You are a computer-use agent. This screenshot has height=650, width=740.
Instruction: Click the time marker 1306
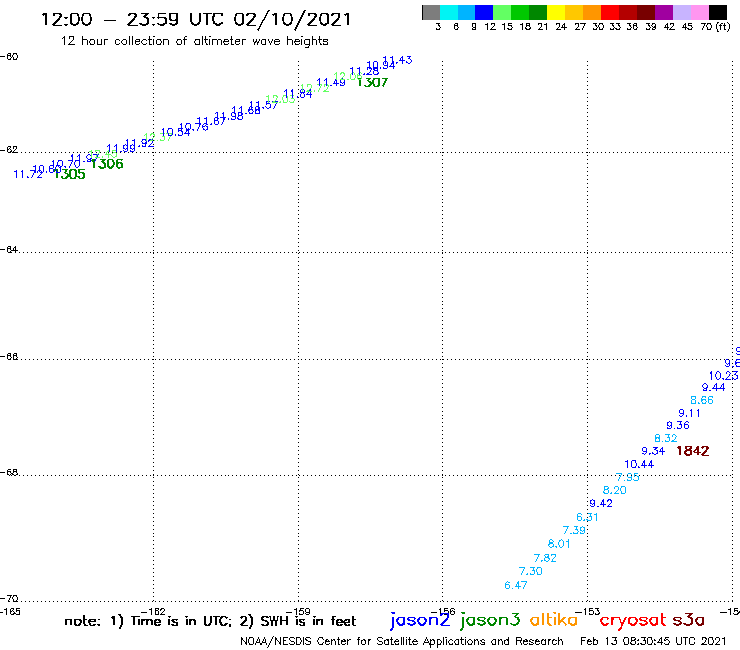[107, 164]
